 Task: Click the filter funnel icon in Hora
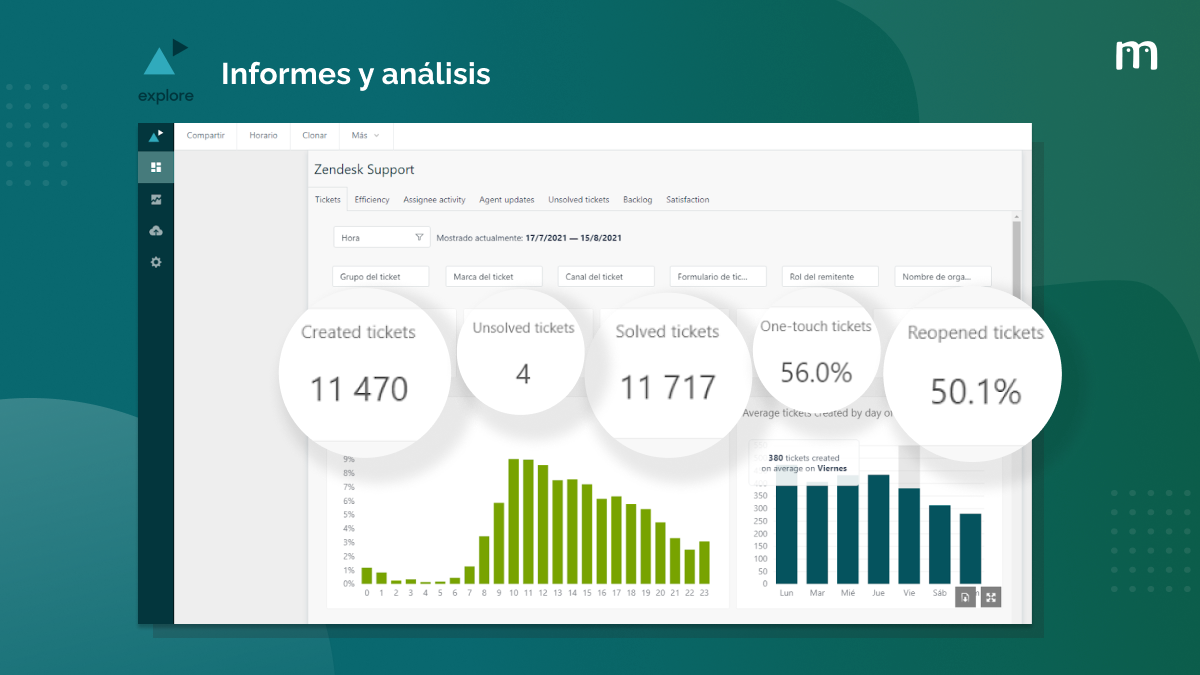[x=419, y=238]
